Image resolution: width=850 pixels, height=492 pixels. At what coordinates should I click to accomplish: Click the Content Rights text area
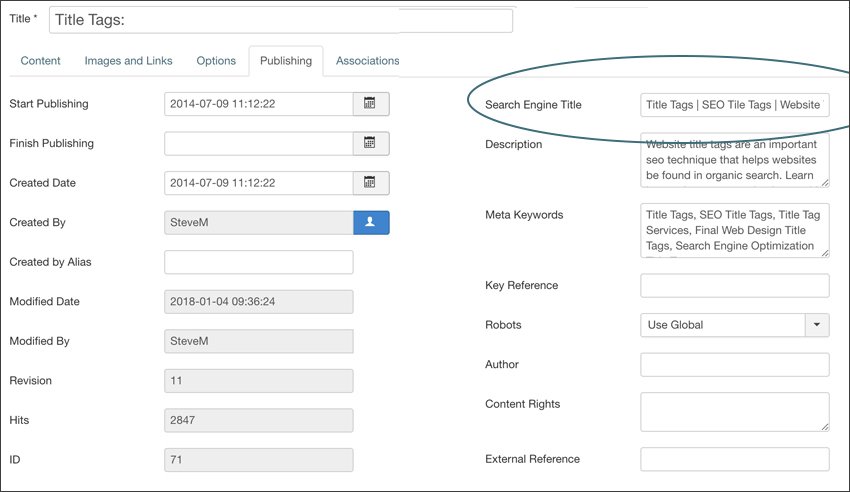735,412
